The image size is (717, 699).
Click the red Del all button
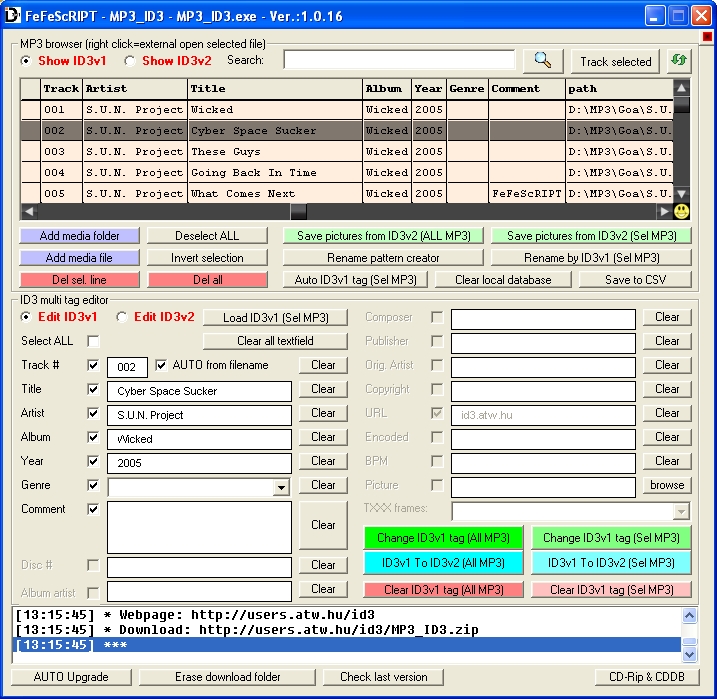[x=208, y=280]
